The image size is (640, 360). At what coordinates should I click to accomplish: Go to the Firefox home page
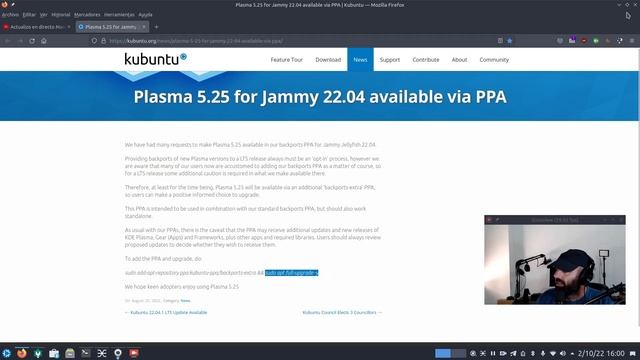[x=44, y=41]
